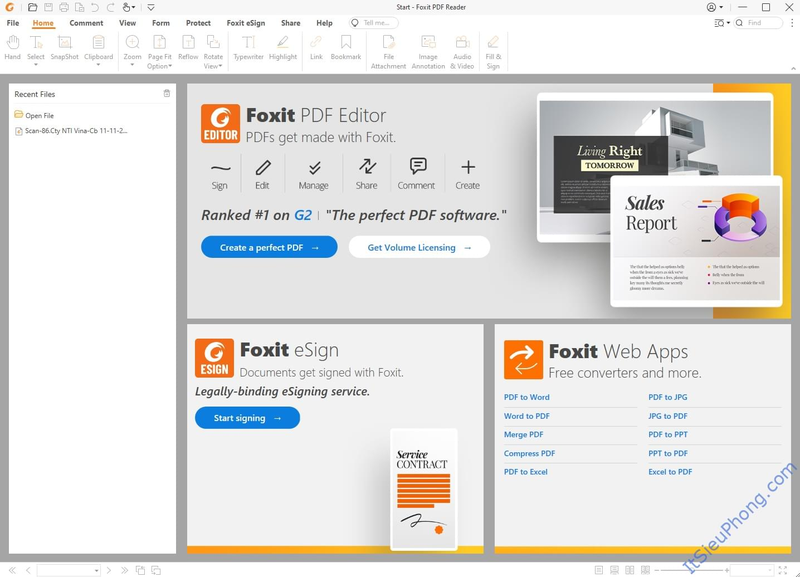The height and width of the screenshot is (577, 800).
Task: Click the Sales Report preview thumbnail
Action: 696,241
